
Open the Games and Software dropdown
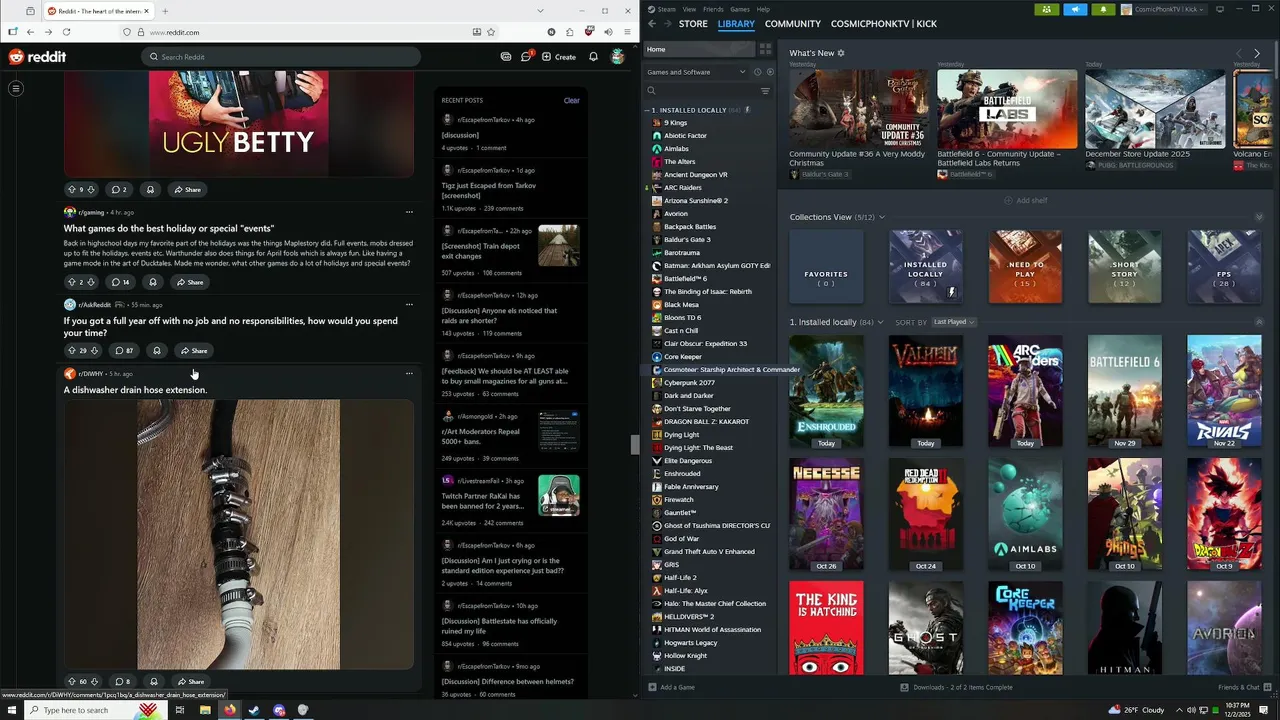click(696, 72)
